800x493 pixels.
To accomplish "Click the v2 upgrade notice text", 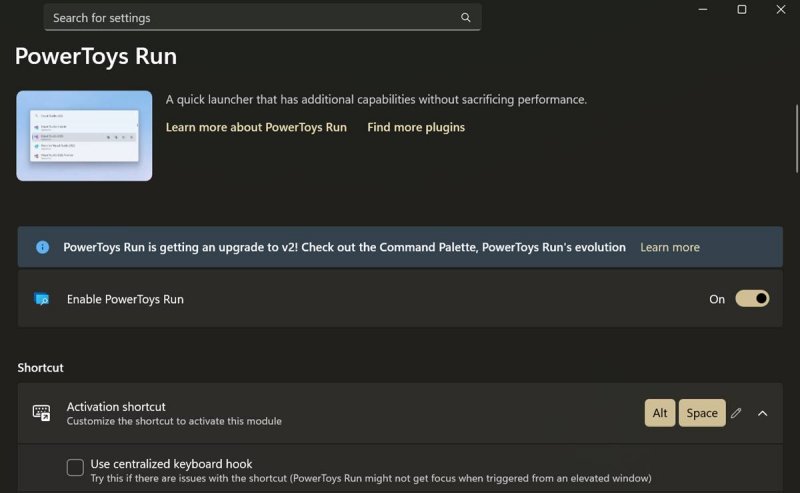I will pos(344,247).
